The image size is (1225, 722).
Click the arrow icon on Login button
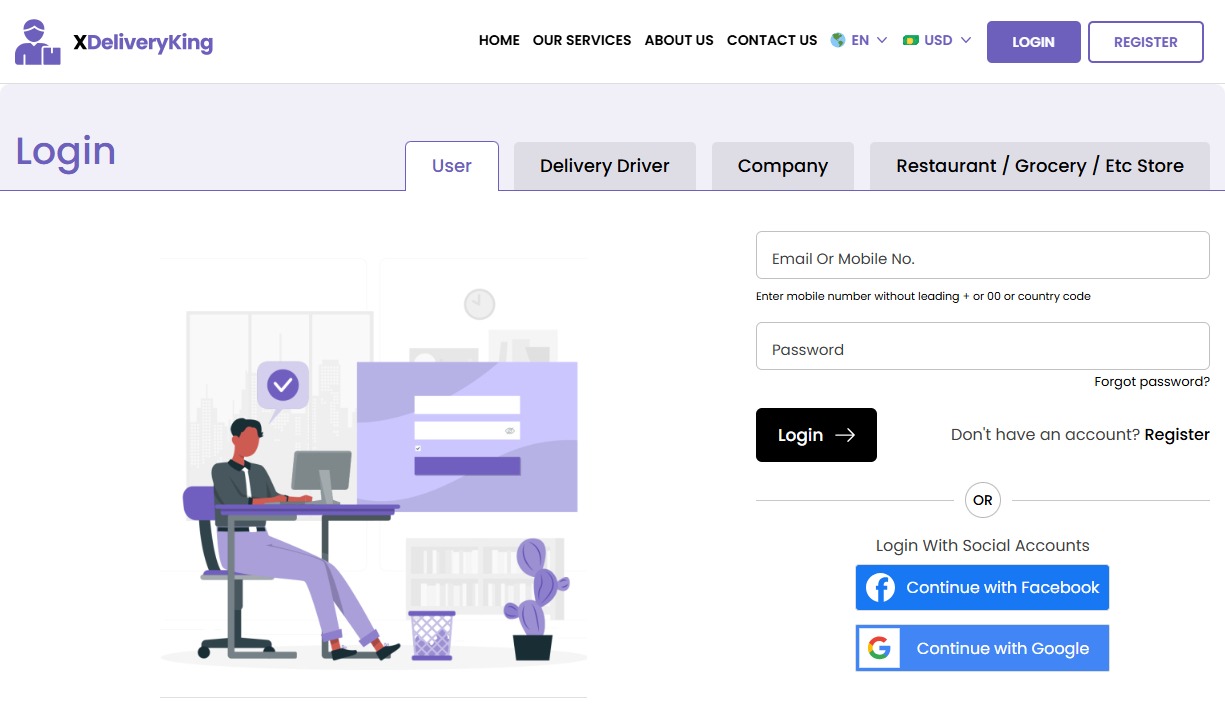(845, 435)
